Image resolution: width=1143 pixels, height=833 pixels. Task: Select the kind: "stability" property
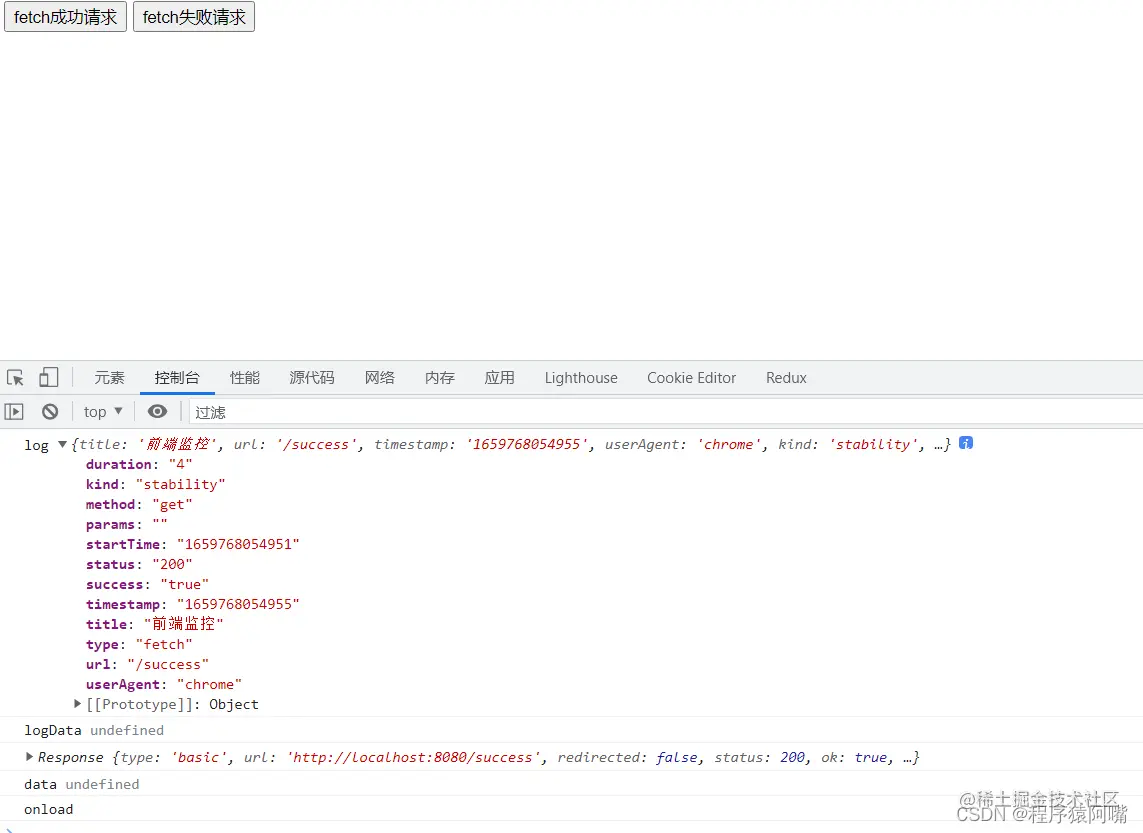[x=155, y=485]
